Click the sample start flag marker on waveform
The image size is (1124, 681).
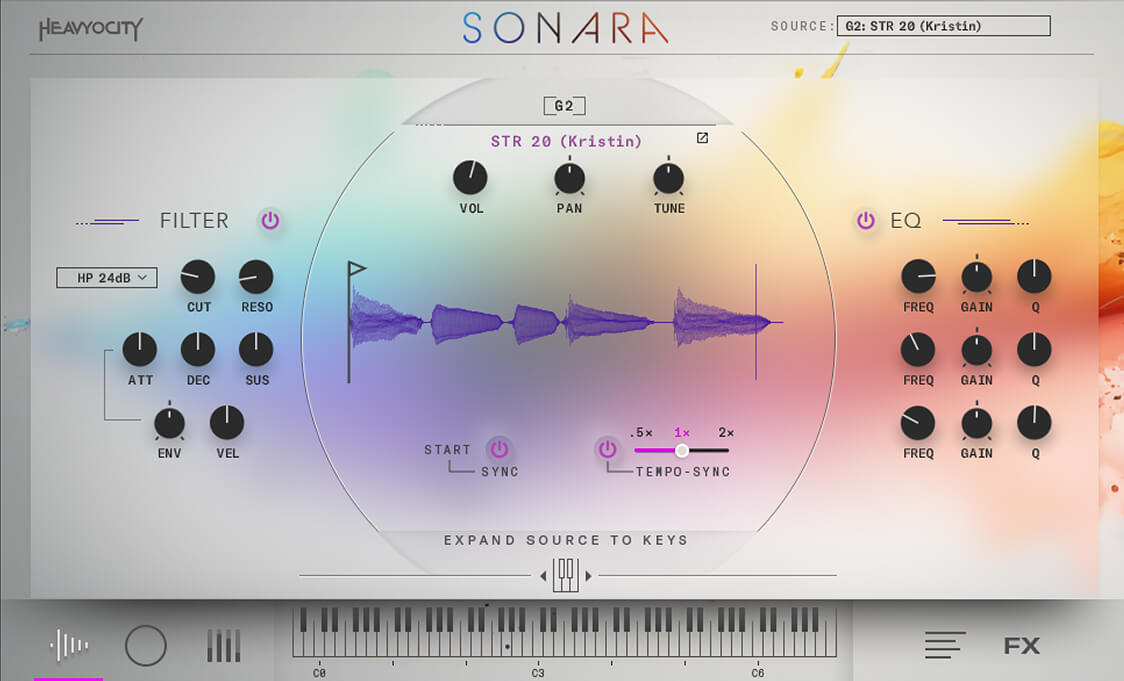coord(356,269)
